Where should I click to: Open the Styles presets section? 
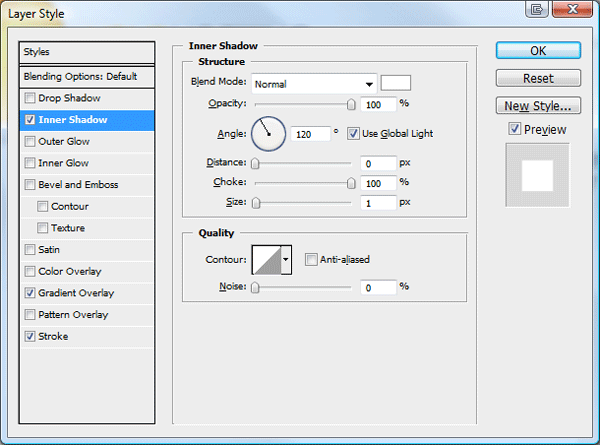click(x=87, y=52)
